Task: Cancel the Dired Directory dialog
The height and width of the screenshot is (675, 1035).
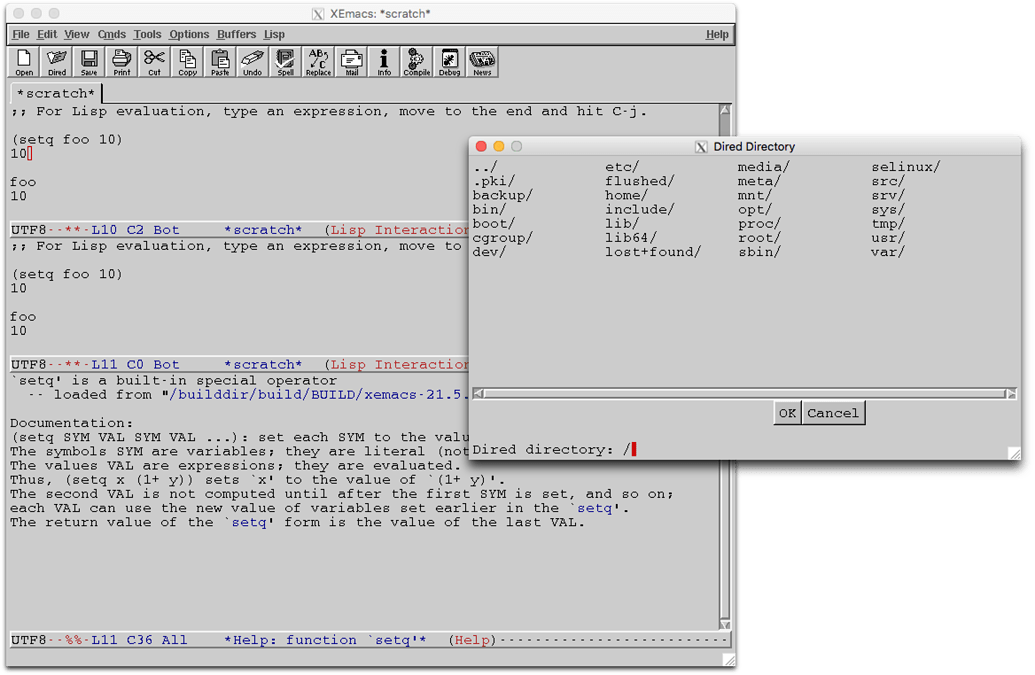Action: 832,412
